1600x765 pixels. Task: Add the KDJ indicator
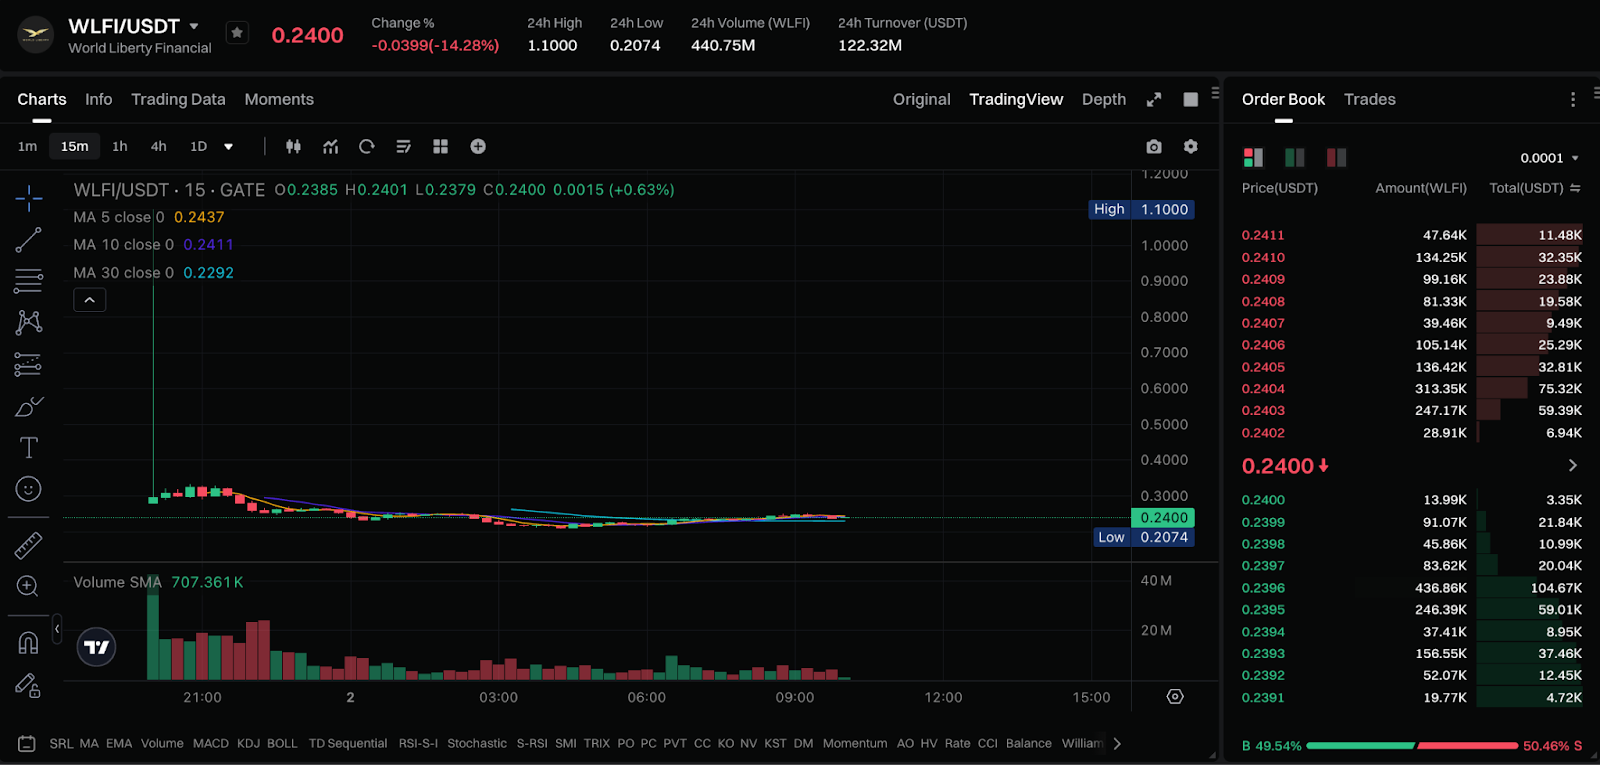pos(248,743)
